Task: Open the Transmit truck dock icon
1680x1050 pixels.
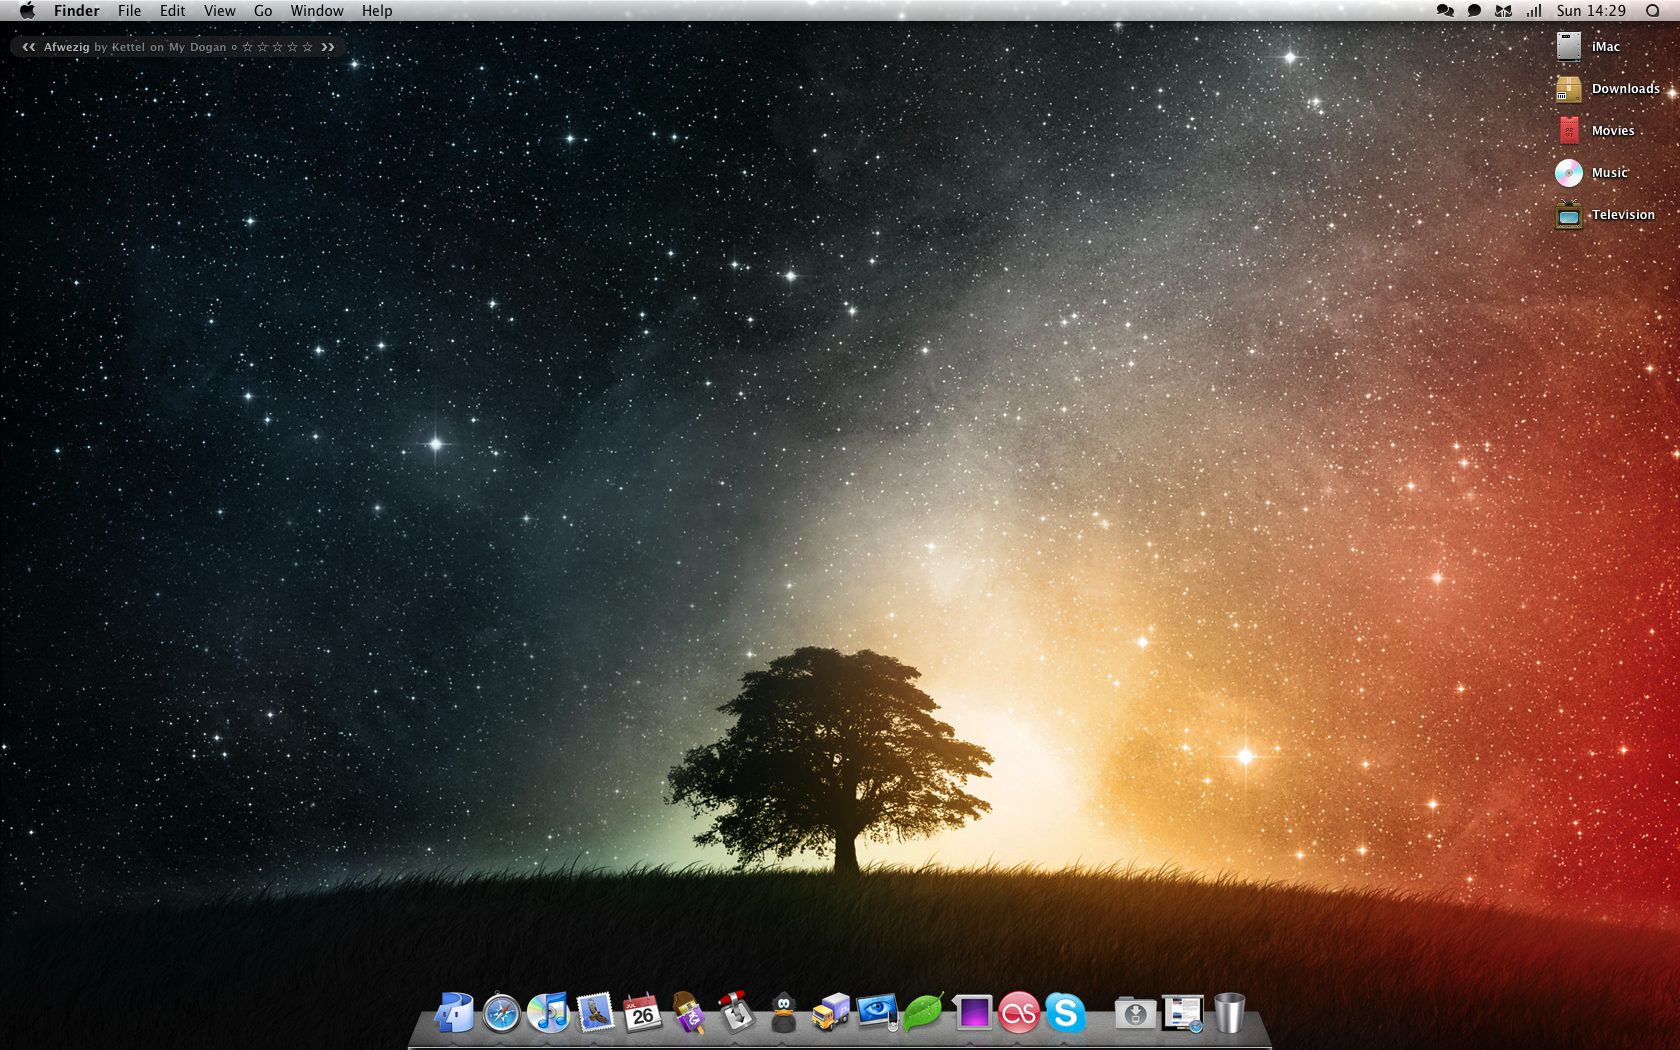Action: [830, 1014]
